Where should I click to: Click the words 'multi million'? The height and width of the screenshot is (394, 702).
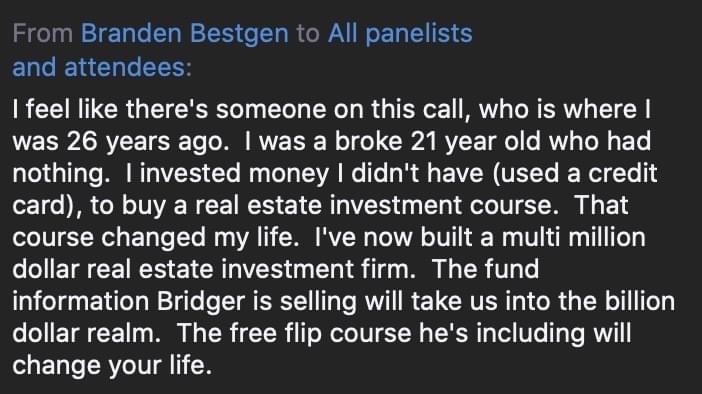(x=574, y=237)
